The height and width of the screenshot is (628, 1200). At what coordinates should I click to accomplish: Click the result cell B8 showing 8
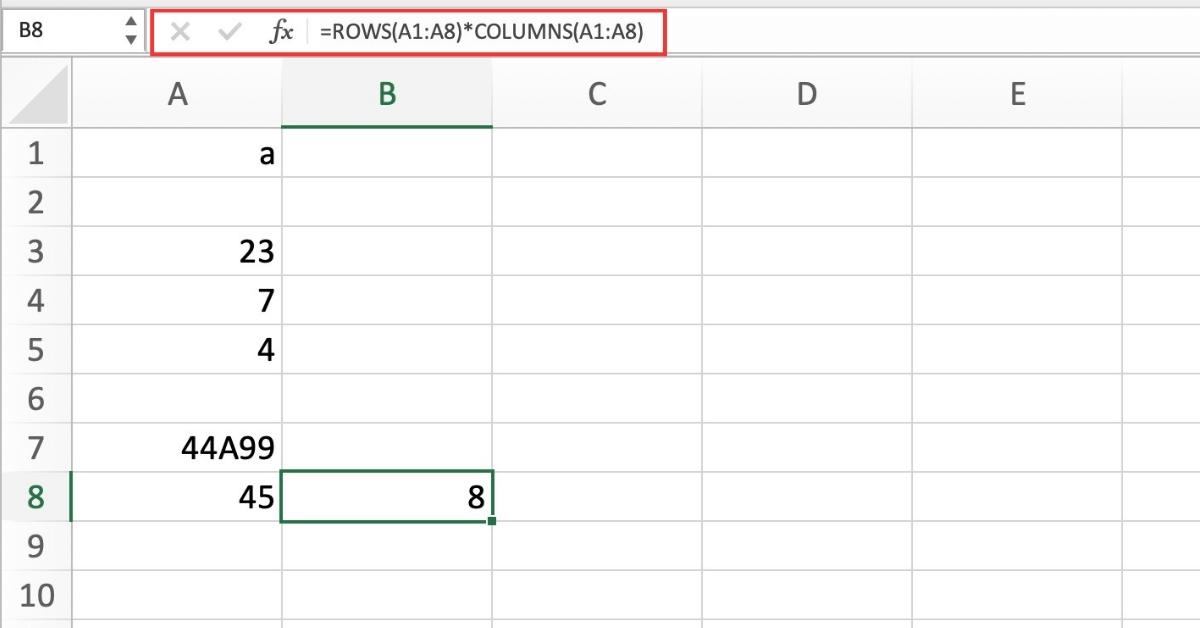coord(387,496)
